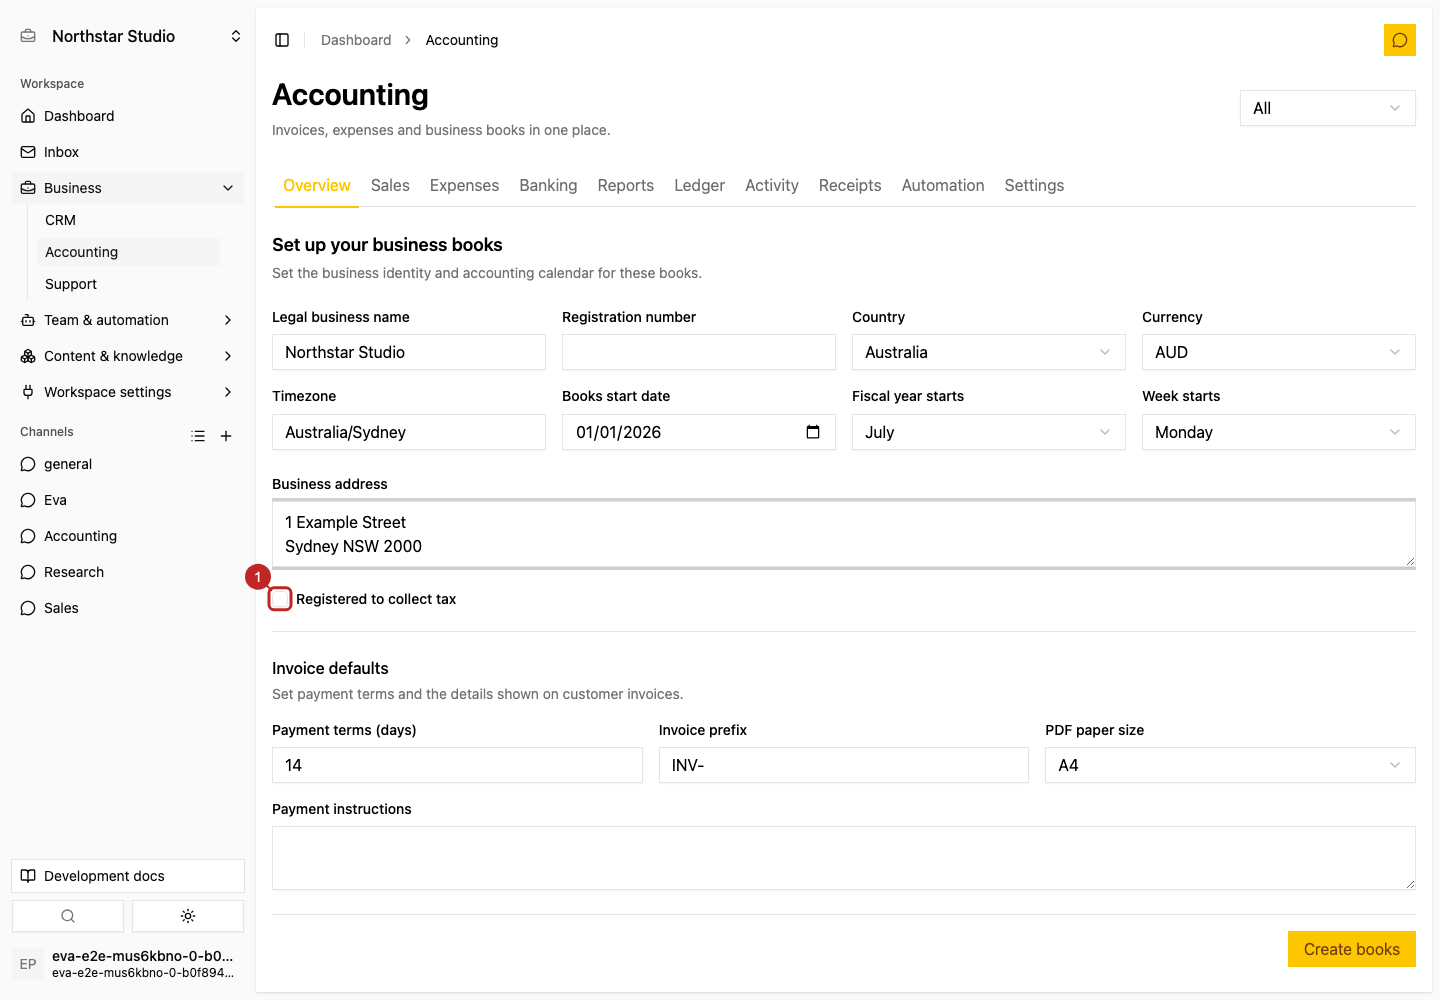Click the general channel bubble icon
This screenshot has height=1000, width=1440.
coord(28,464)
